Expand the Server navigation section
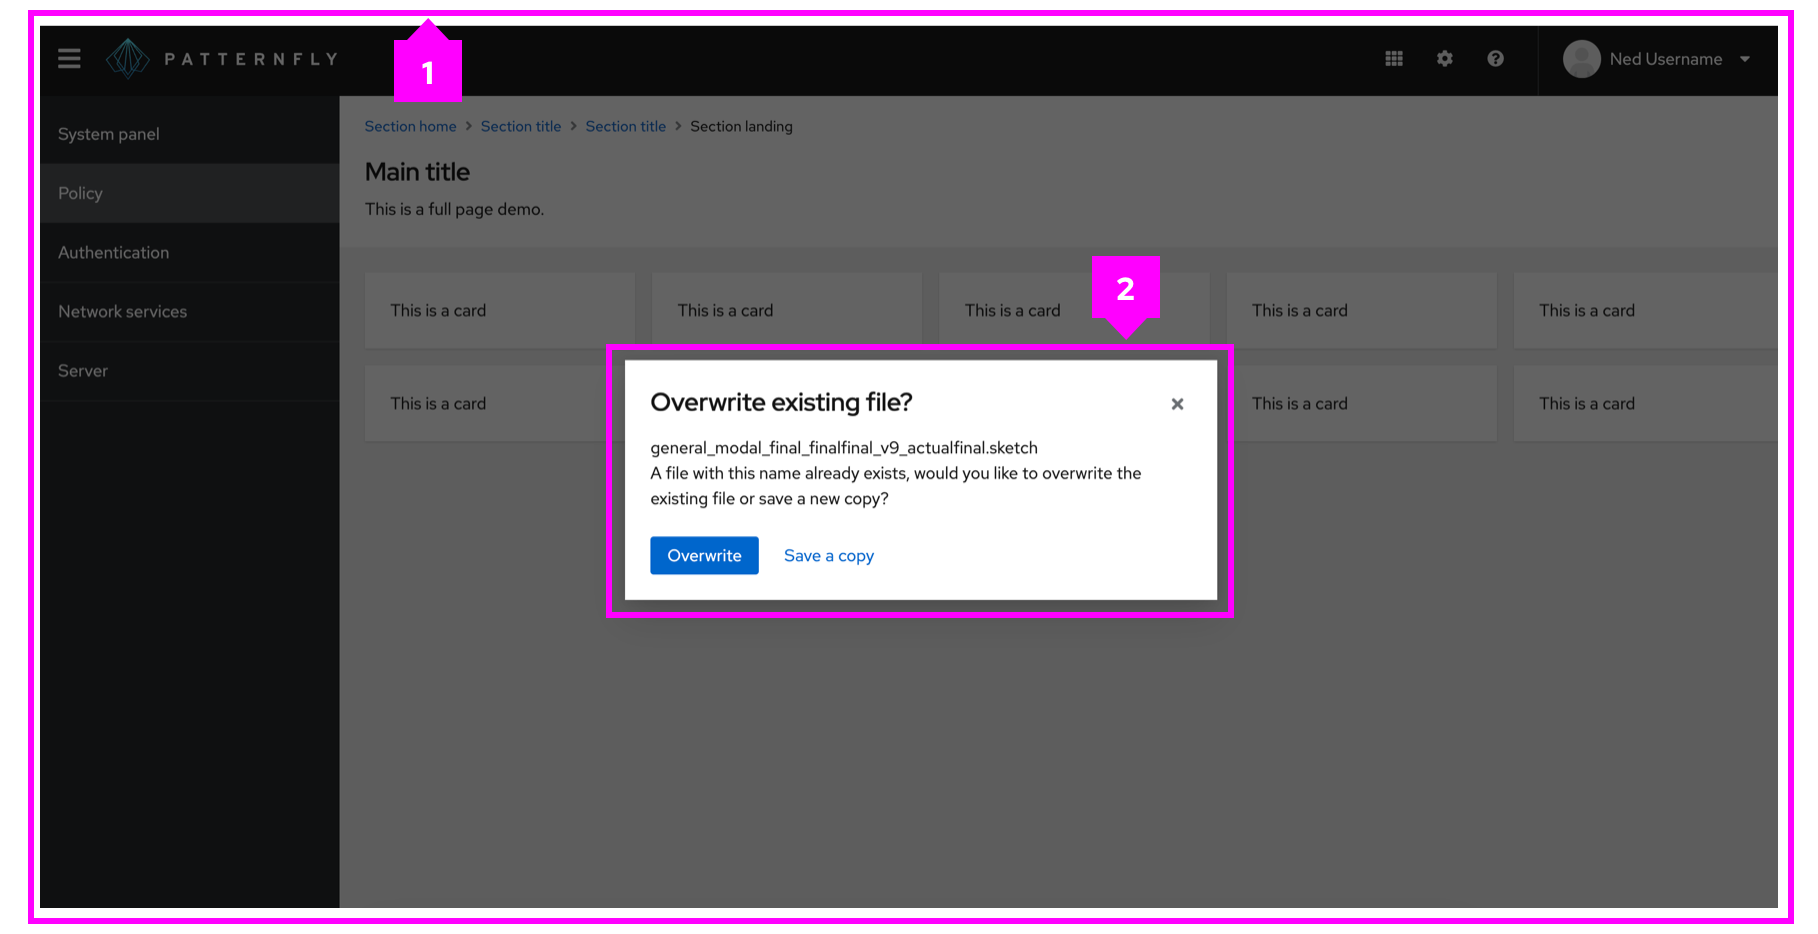1818x934 pixels. [83, 370]
